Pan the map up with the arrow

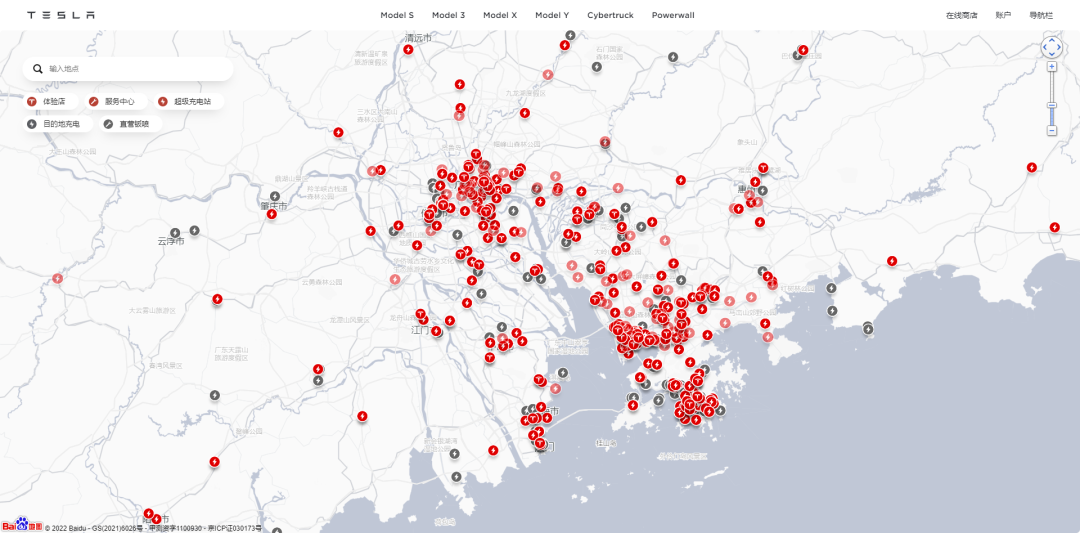pos(1052,40)
